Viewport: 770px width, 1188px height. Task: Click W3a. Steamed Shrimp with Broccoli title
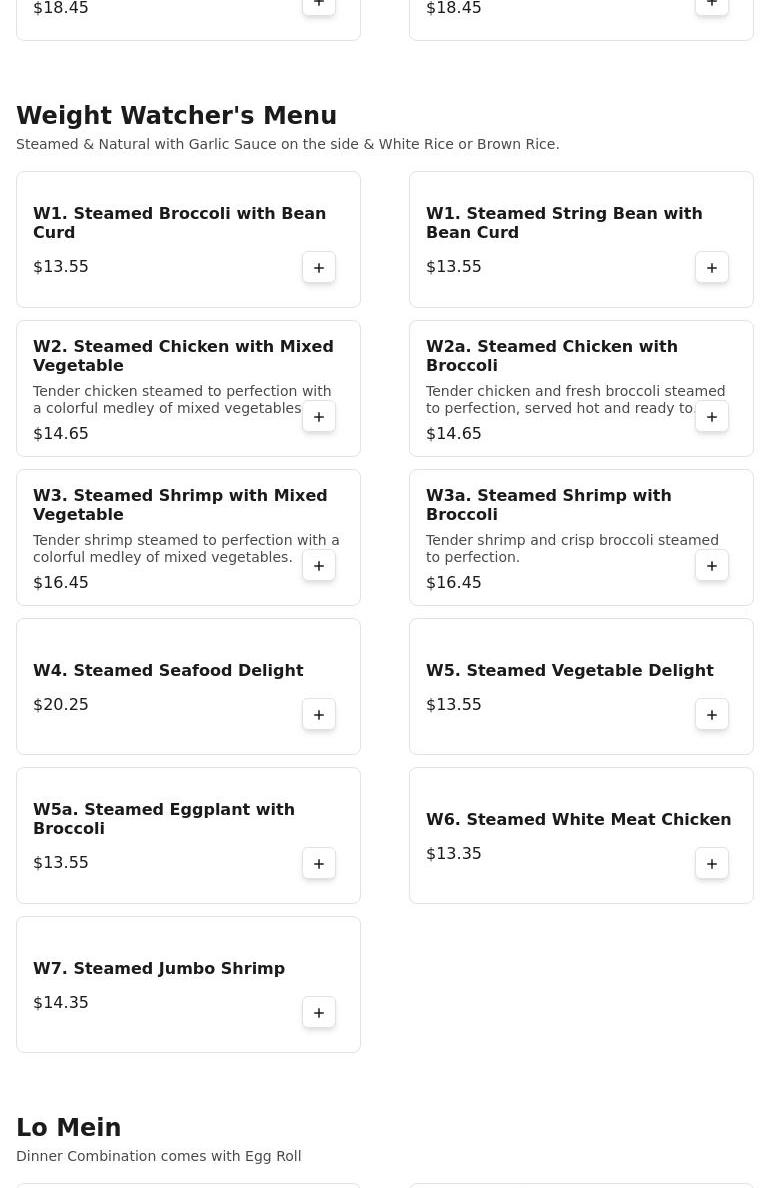coord(548,505)
